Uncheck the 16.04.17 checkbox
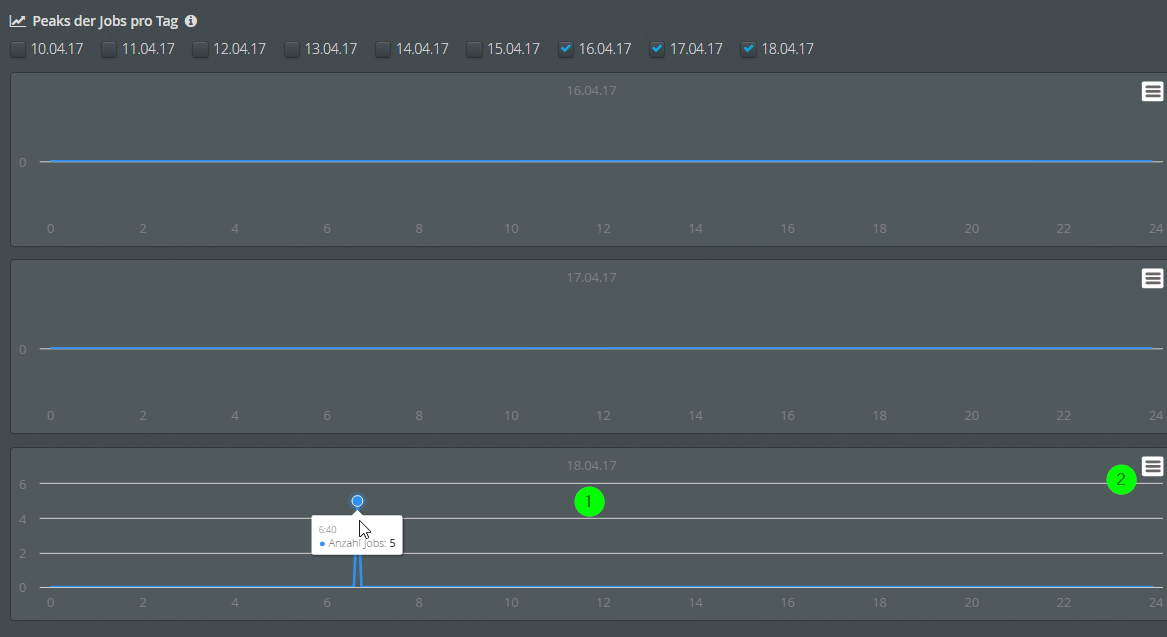 tap(566, 49)
